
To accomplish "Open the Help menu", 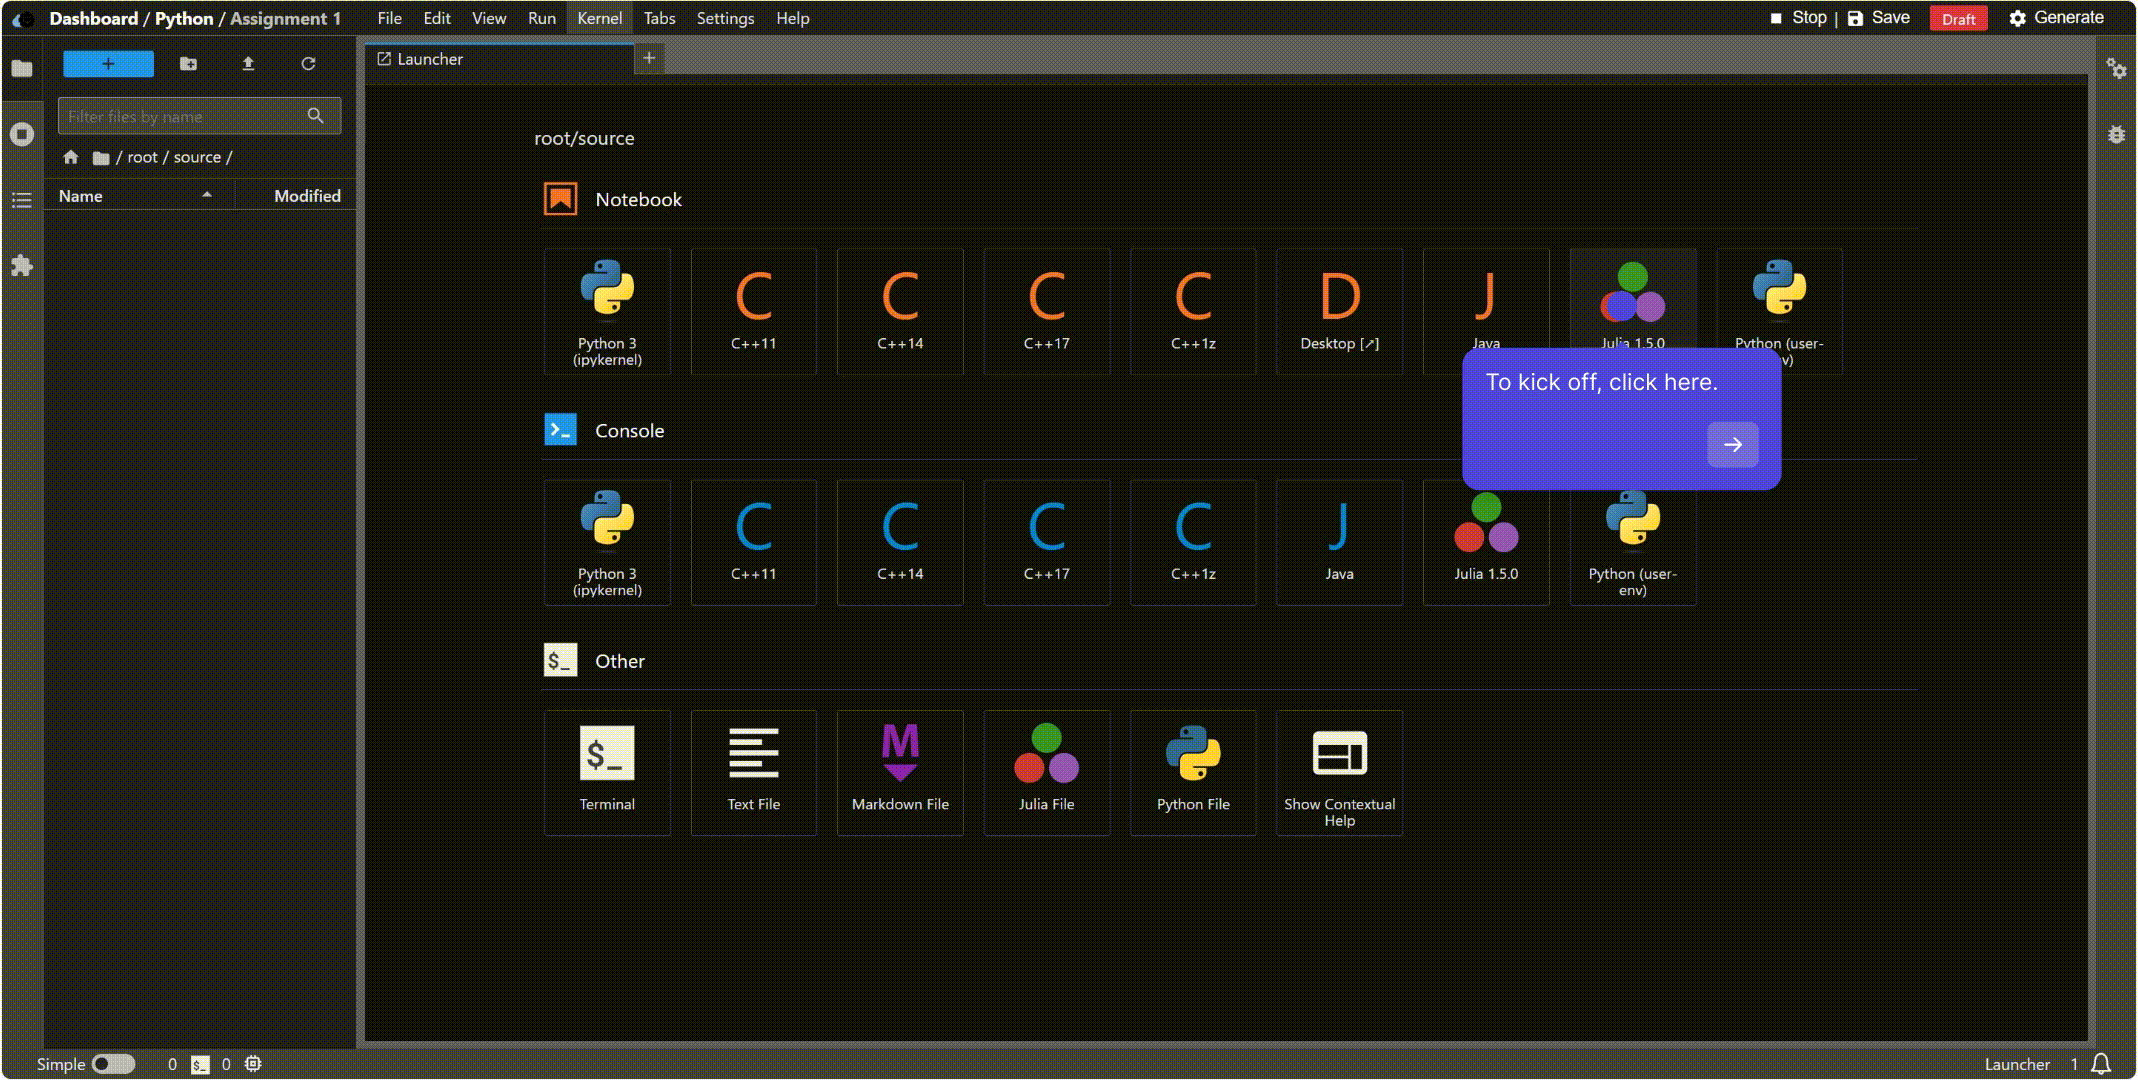I will (793, 18).
